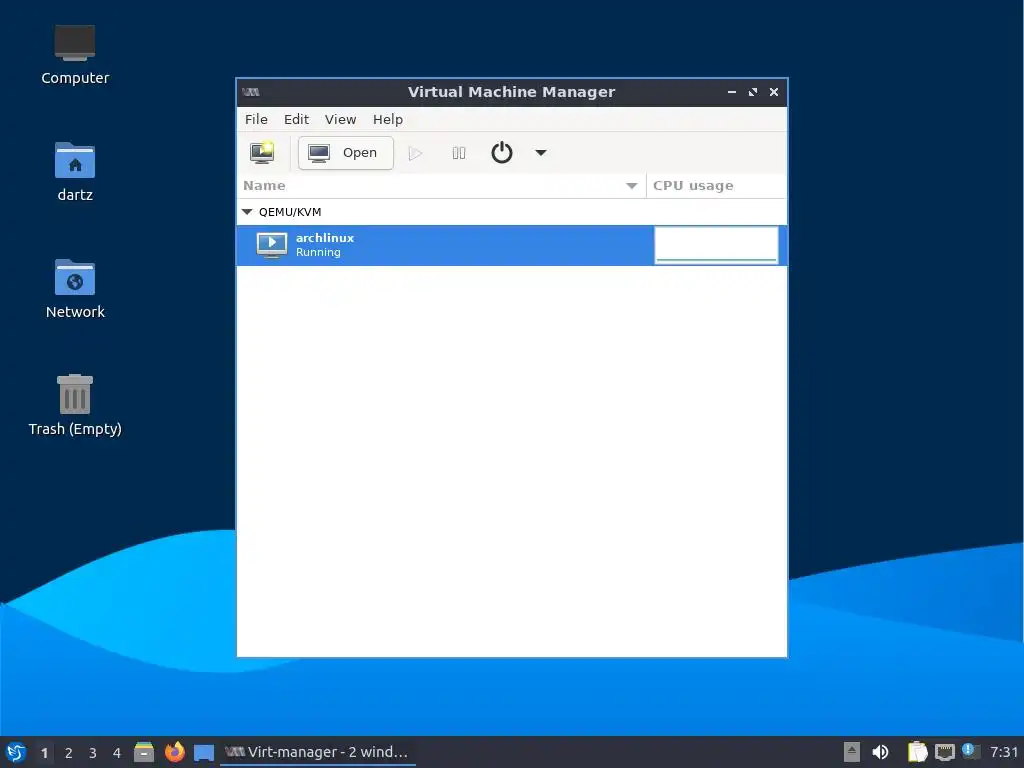Pause the virtual machine
Image resolution: width=1024 pixels, height=768 pixels.
pyautogui.click(x=458, y=153)
